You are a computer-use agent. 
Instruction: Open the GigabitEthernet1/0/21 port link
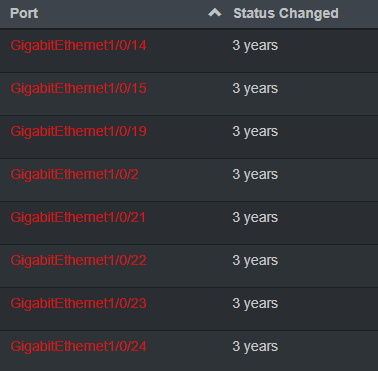(78, 217)
